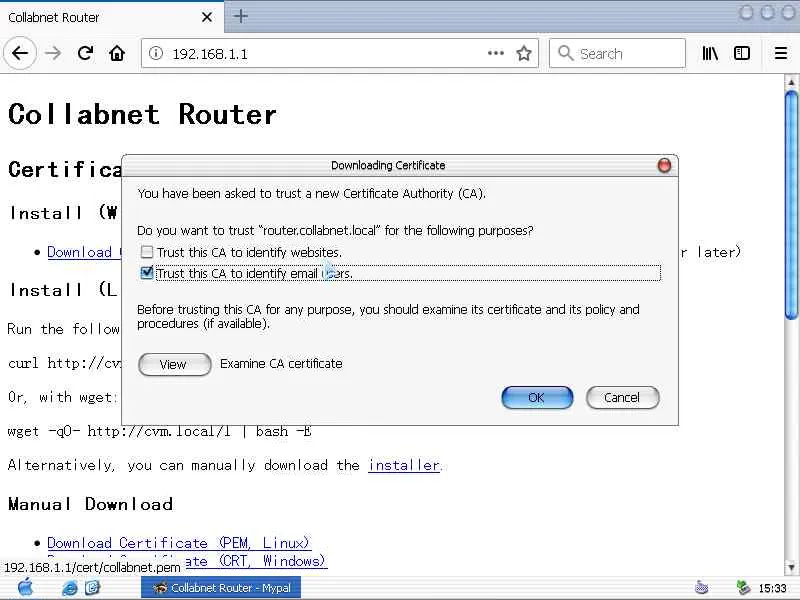Click the dialog title Downloading Certificate
Viewport: 800px width, 600px height.
[388, 165]
